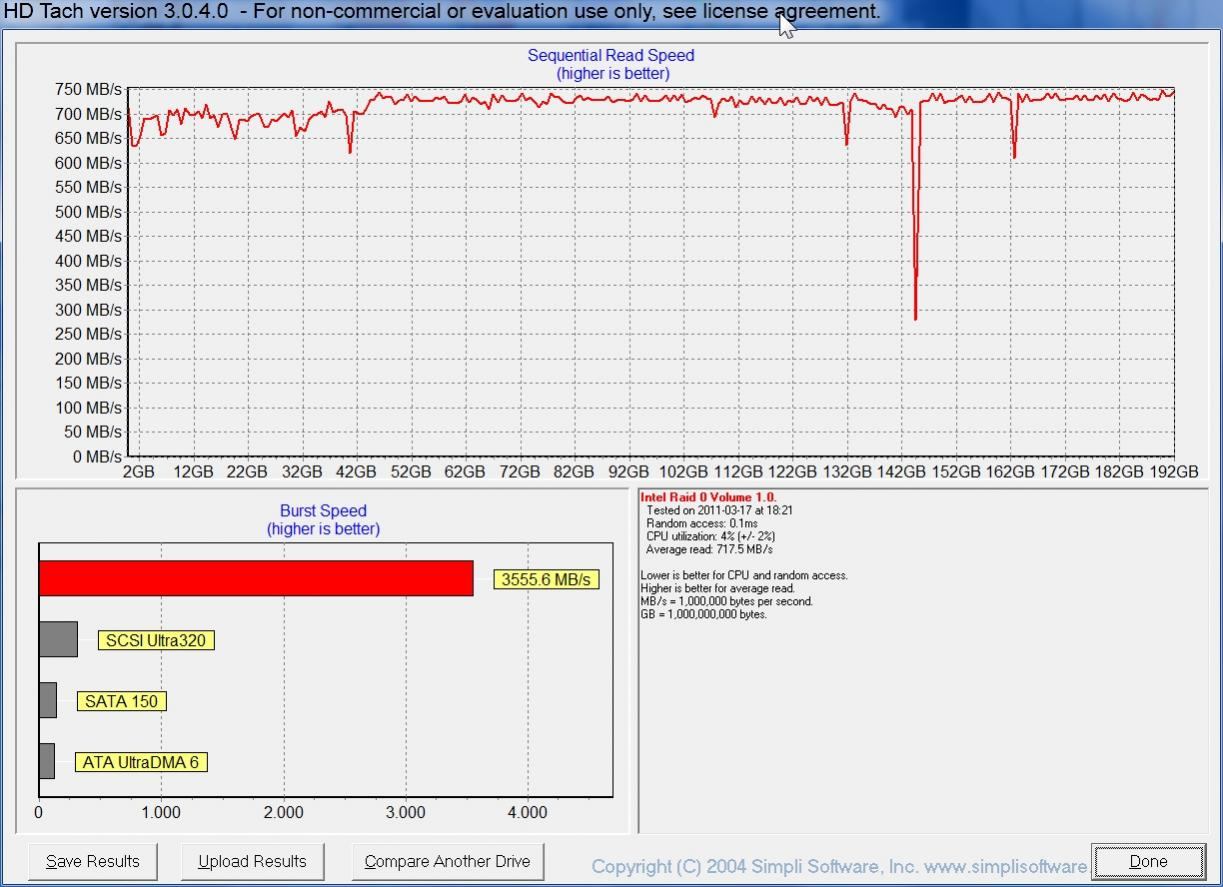Click the 'Tested on 2011-03-17 at 18:21' line
The height and width of the screenshot is (887, 1223).
(x=719, y=510)
